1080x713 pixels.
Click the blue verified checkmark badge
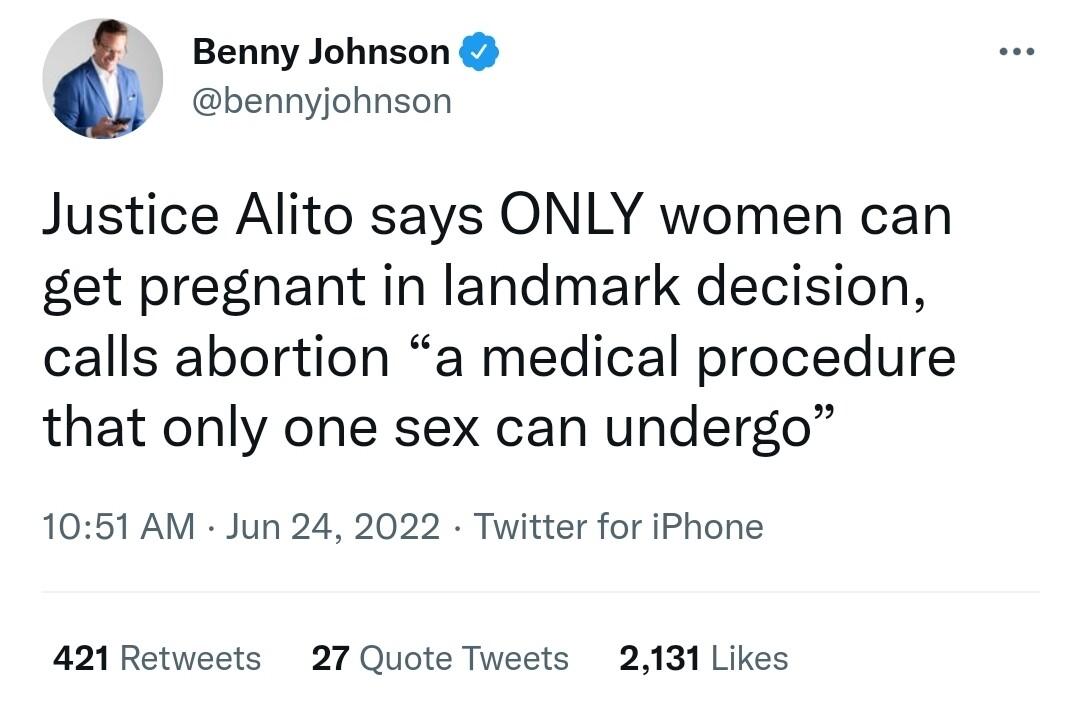tap(478, 52)
